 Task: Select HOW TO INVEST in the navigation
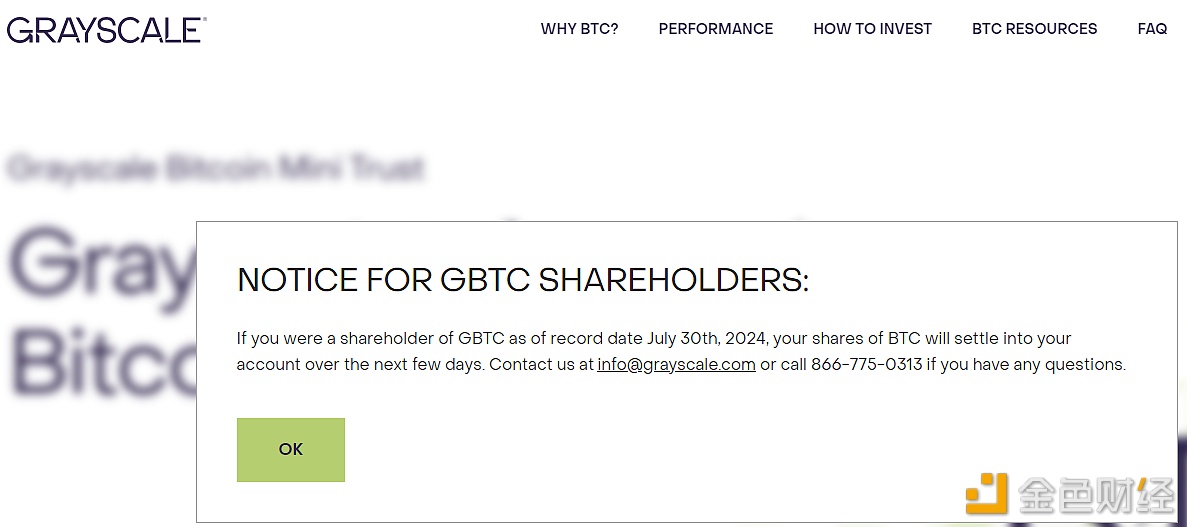pos(872,29)
